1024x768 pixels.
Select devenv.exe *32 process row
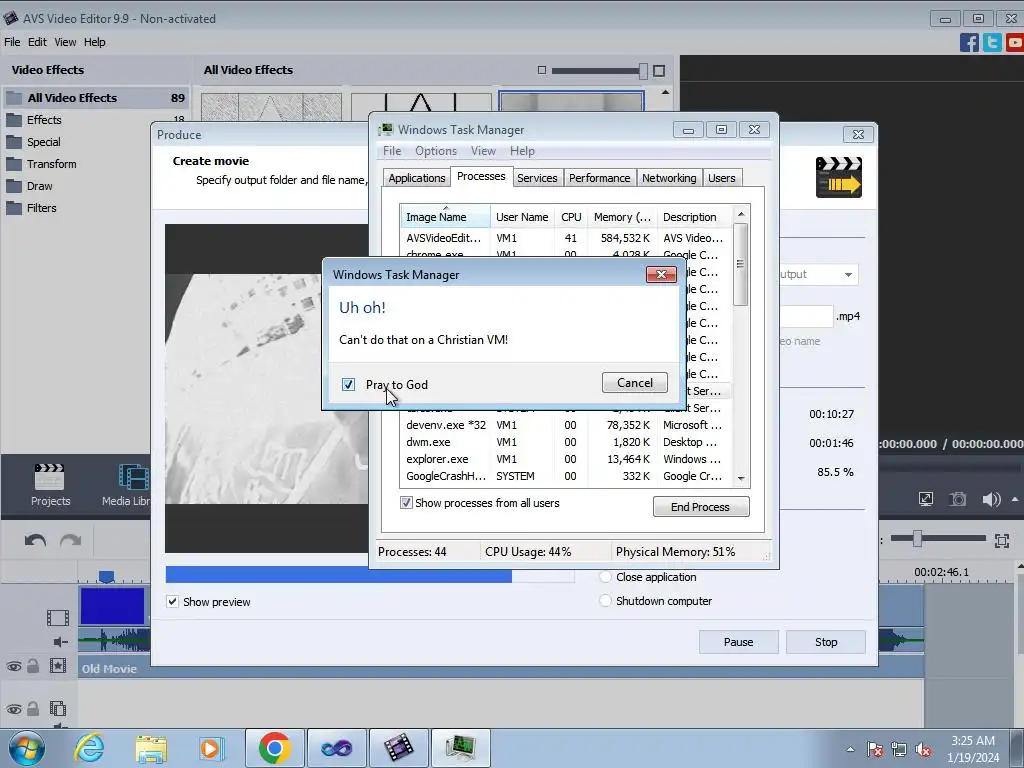pos(565,425)
